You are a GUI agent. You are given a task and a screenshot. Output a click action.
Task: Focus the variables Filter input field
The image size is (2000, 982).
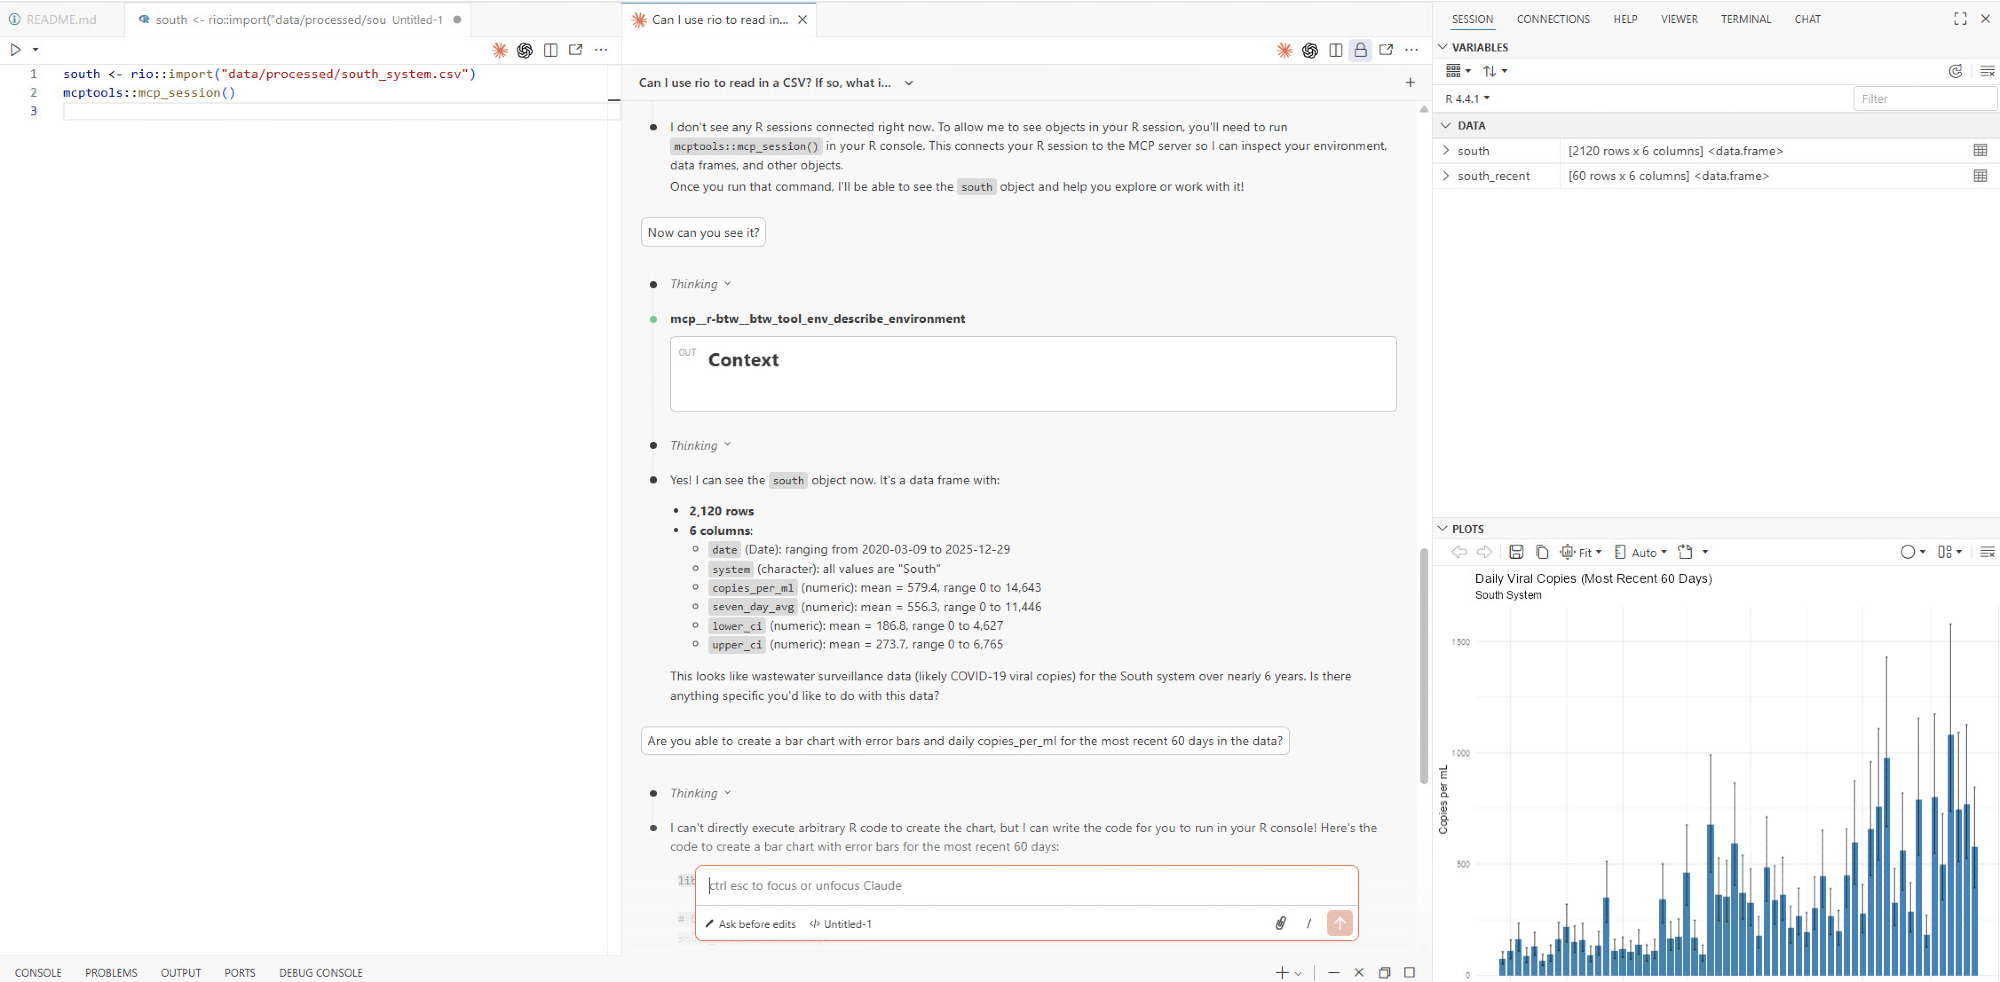click(1924, 99)
